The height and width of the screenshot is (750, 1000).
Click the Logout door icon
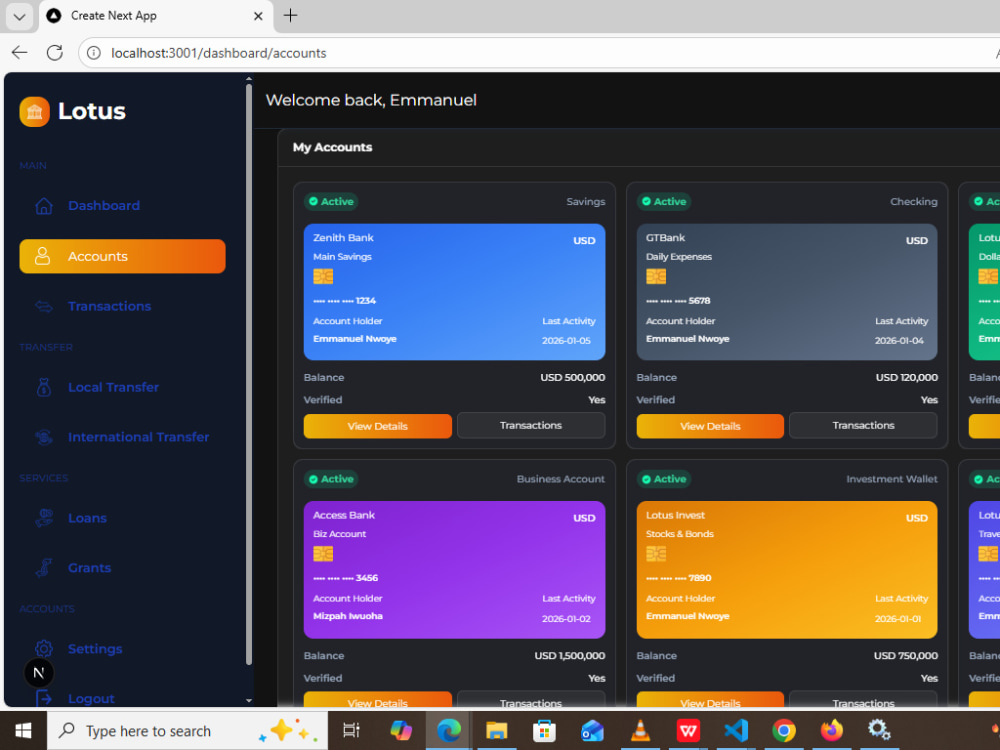[x=43, y=698]
